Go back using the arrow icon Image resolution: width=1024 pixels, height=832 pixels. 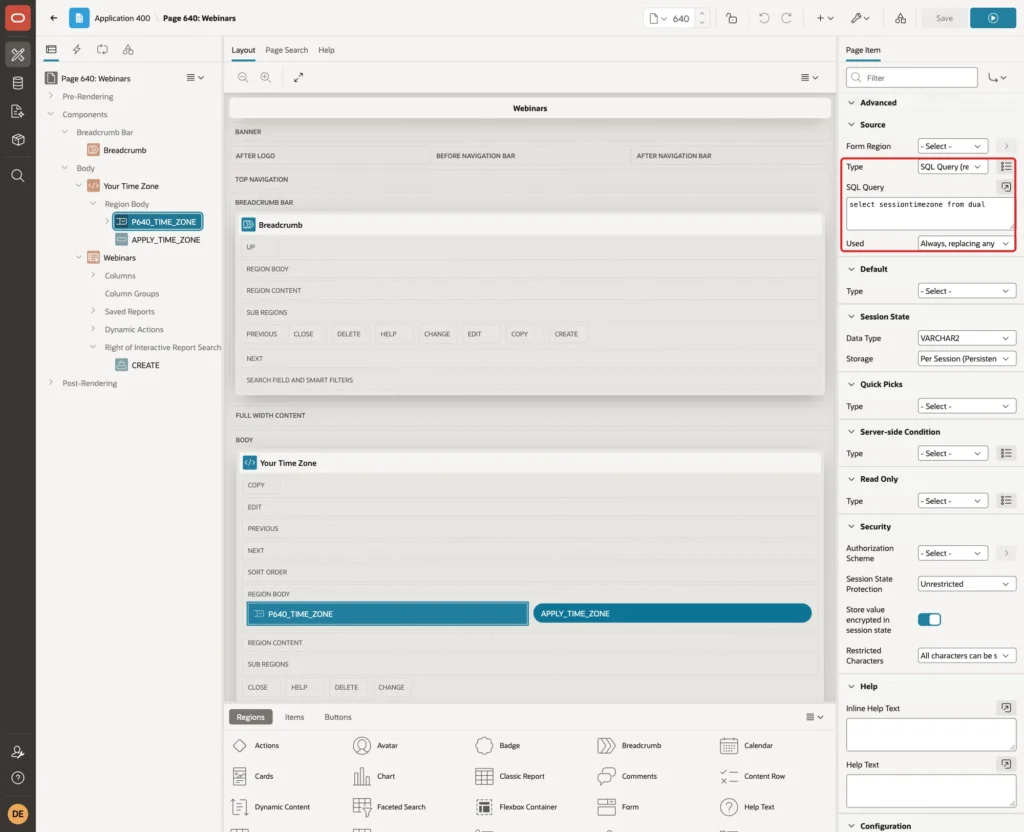click(54, 18)
